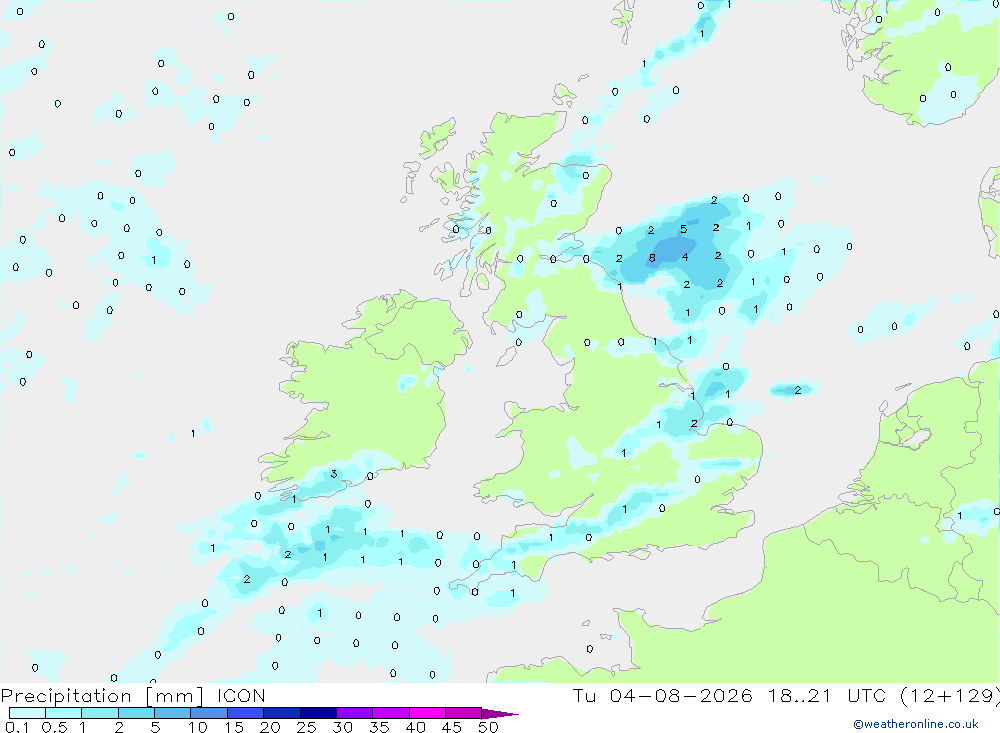Viewport: 1000px width, 733px height.
Task: Click the '45' legend scale label
Action: pos(452,727)
